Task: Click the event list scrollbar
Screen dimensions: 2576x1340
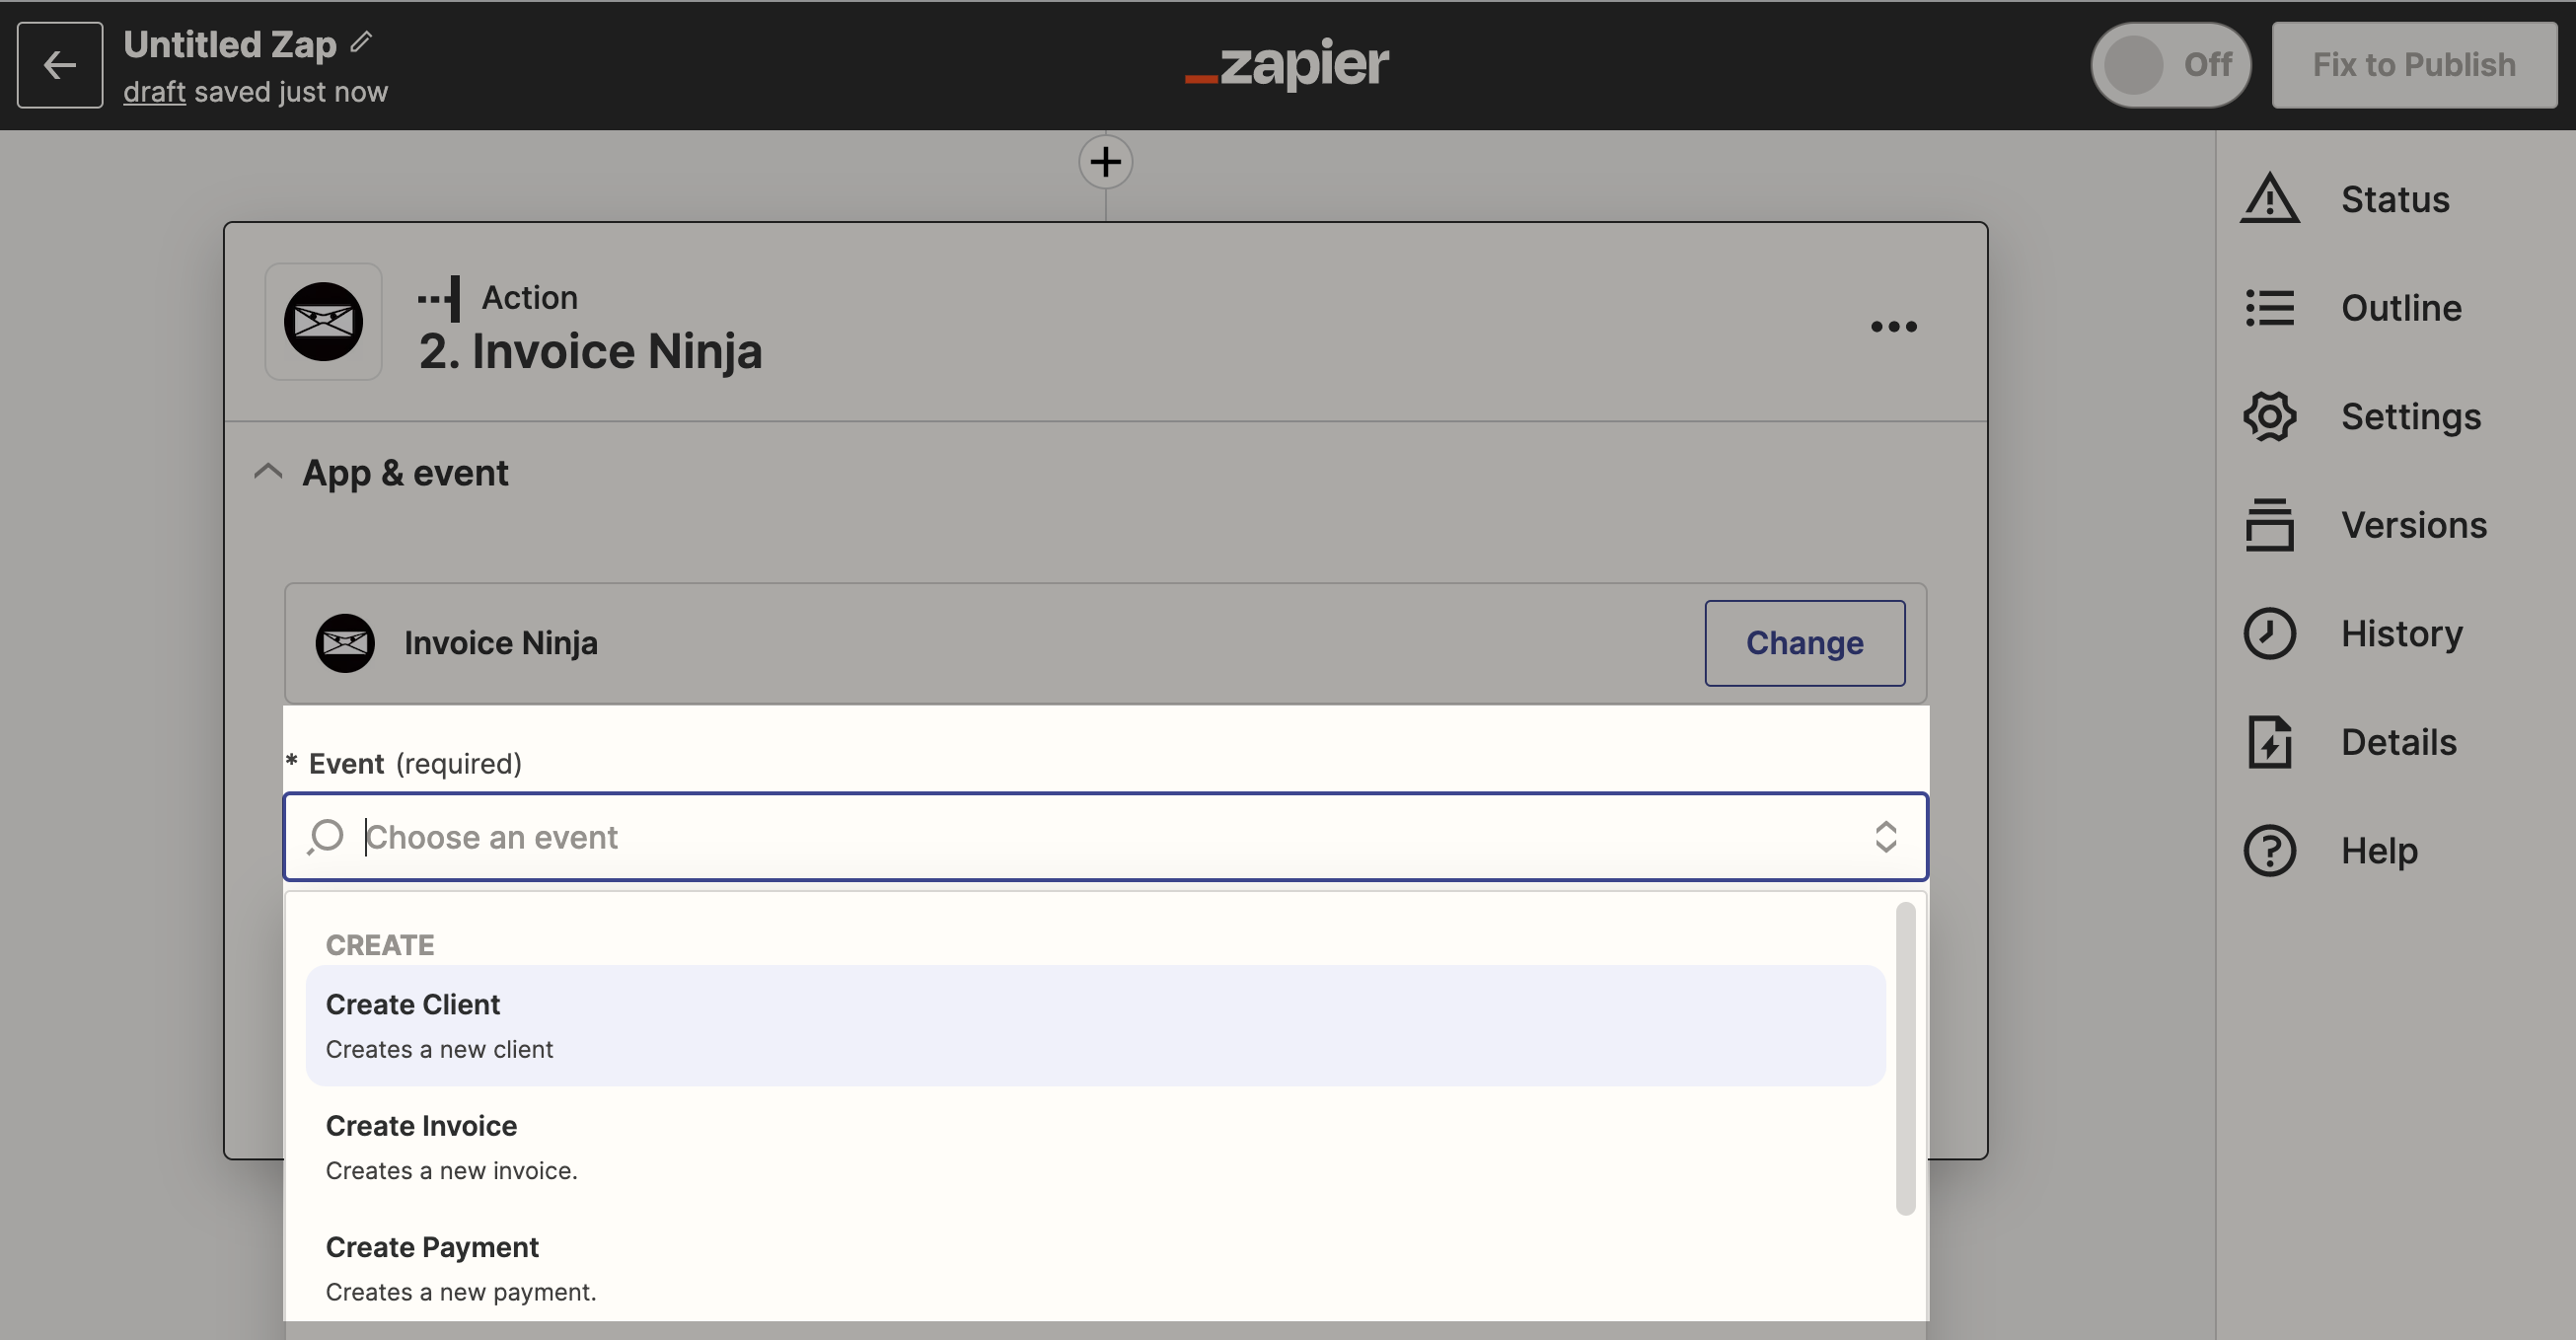Action: click(x=1905, y=1058)
